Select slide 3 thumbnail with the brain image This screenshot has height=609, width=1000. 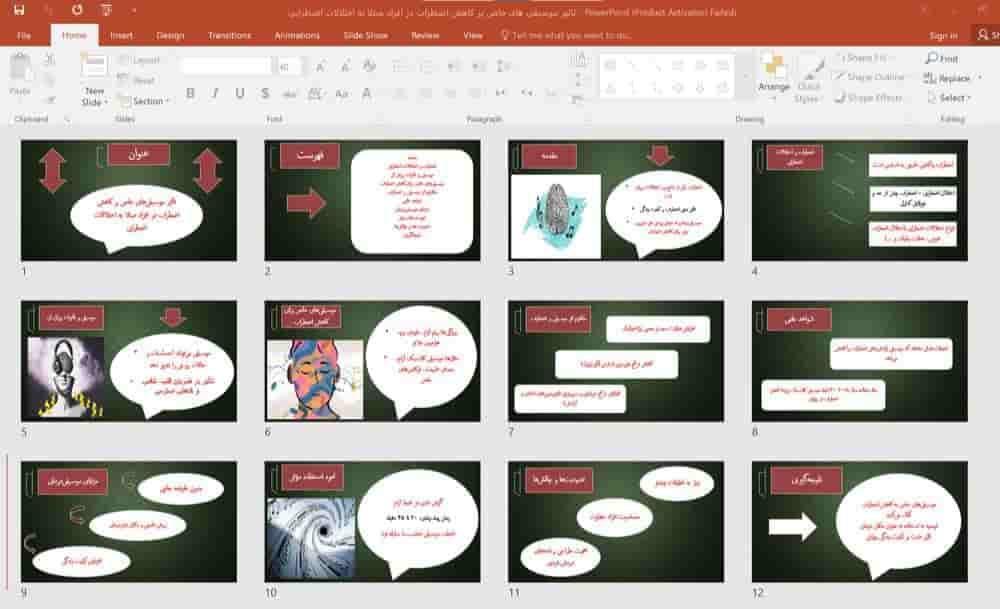pos(616,200)
